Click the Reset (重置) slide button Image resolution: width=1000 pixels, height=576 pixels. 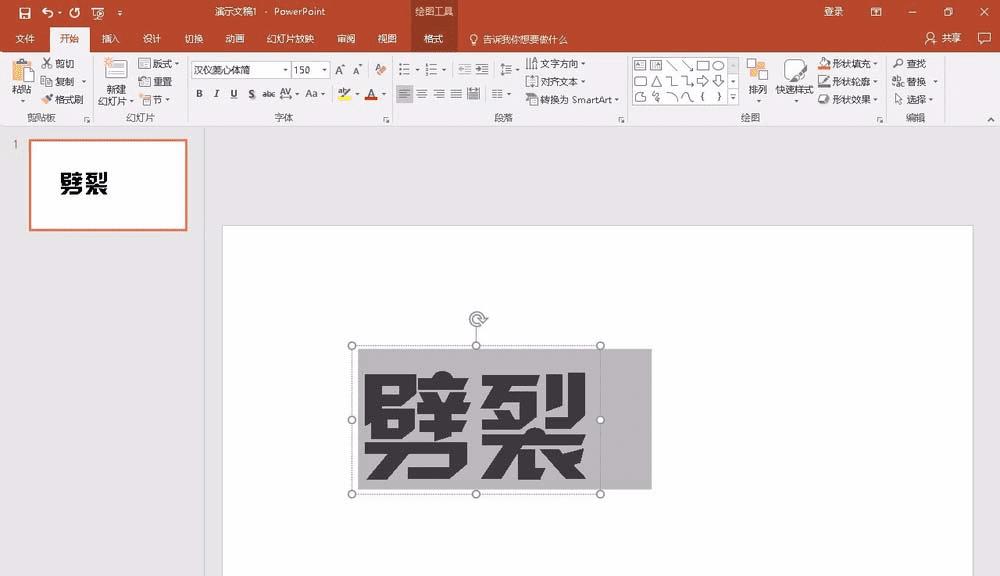tap(156, 82)
